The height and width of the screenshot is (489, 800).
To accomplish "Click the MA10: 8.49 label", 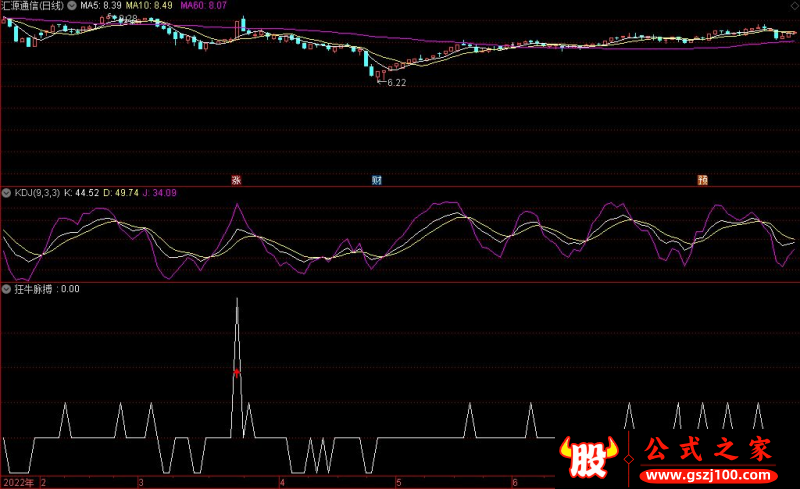I will [x=149, y=6].
